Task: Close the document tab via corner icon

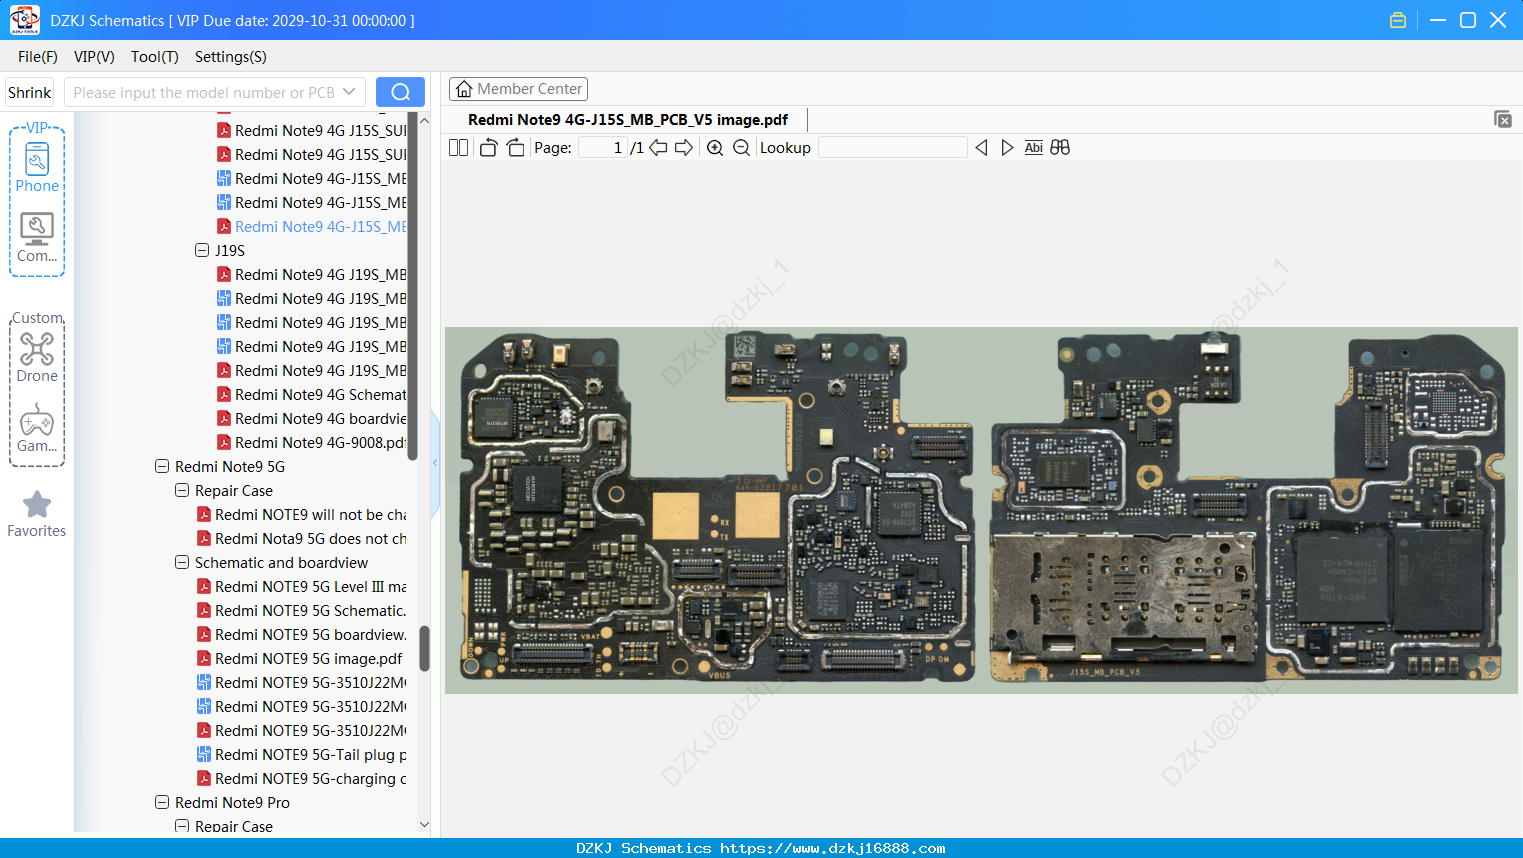Action: 1503,119
